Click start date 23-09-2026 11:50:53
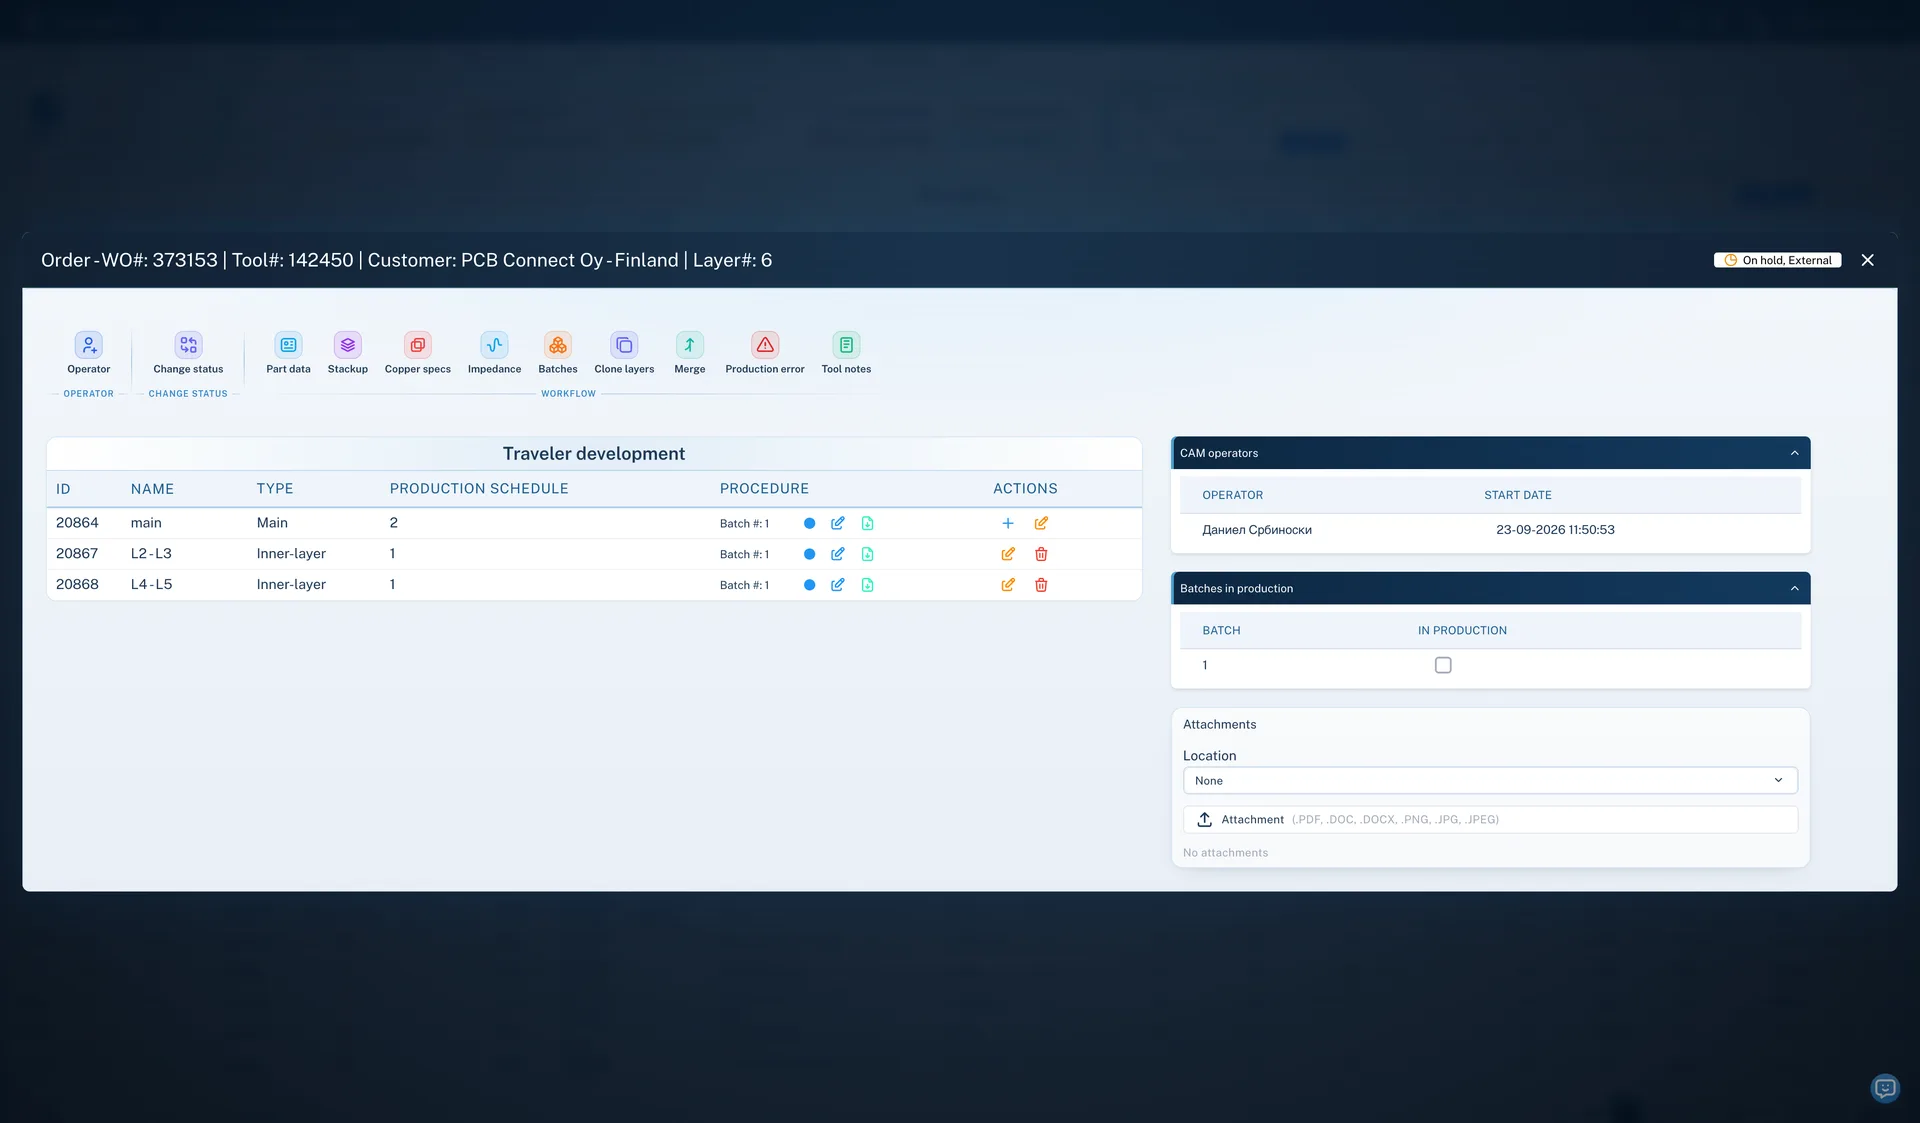Viewport: 1920px width, 1123px height. pyautogui.click(x=1555, y=530)
